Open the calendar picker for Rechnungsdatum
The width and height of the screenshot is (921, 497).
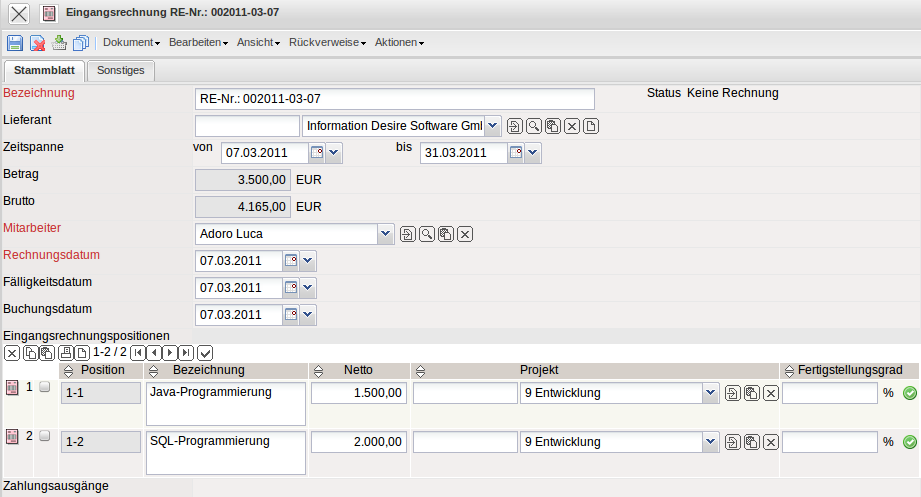pyautogui.click(x=291, y=261)
